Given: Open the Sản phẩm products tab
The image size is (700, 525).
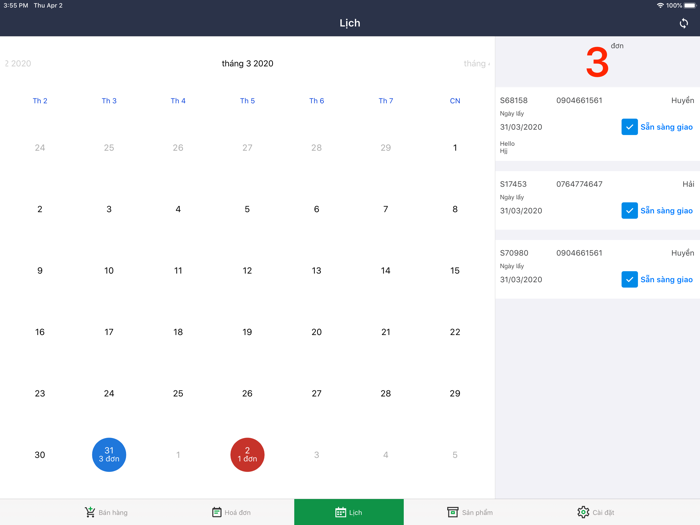Looking at the screenshot, I should tap(470, 512).
